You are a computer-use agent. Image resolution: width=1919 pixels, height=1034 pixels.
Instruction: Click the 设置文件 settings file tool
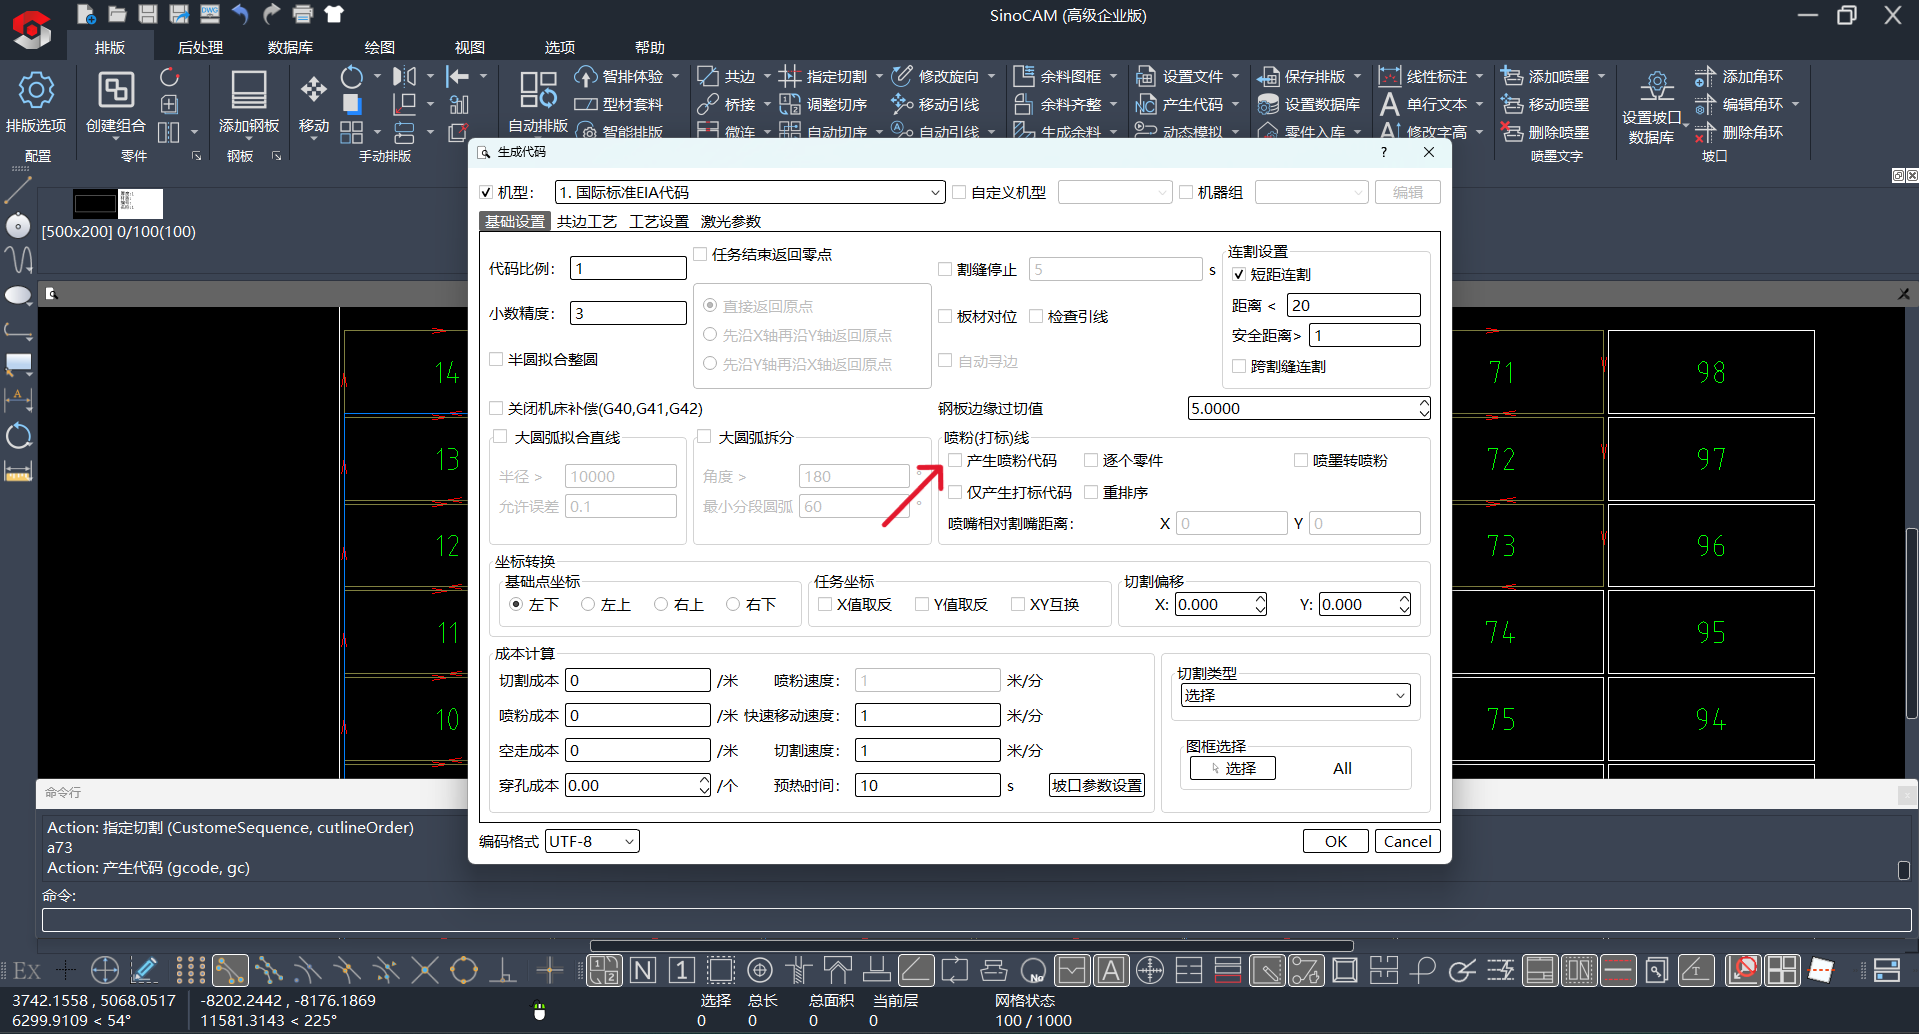click(x=1180, y=76)
